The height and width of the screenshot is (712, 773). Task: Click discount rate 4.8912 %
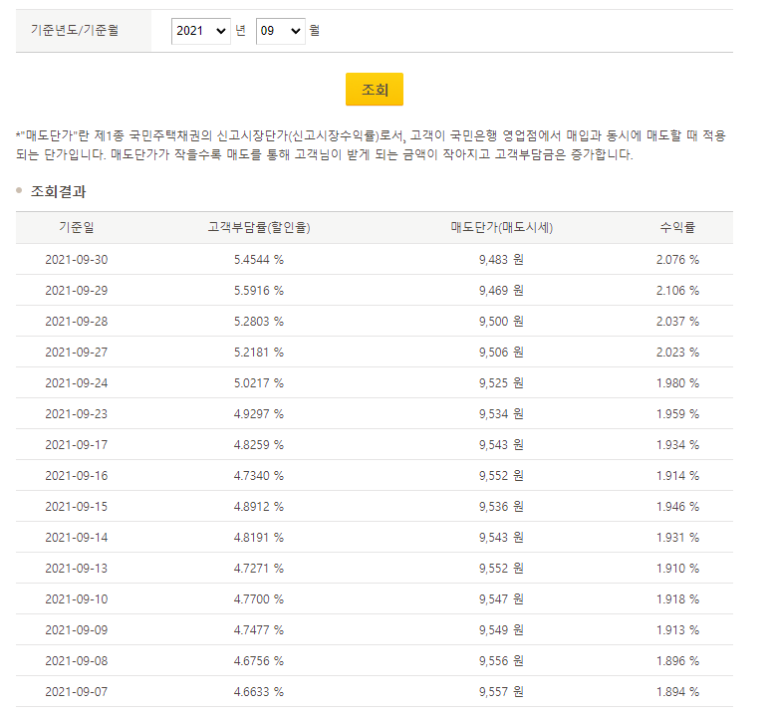259,507
